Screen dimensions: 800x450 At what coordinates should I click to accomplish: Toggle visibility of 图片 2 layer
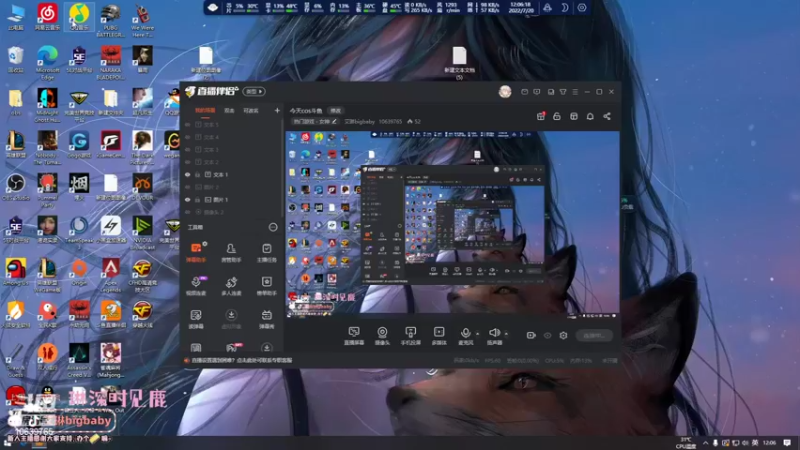click(187, 187)
